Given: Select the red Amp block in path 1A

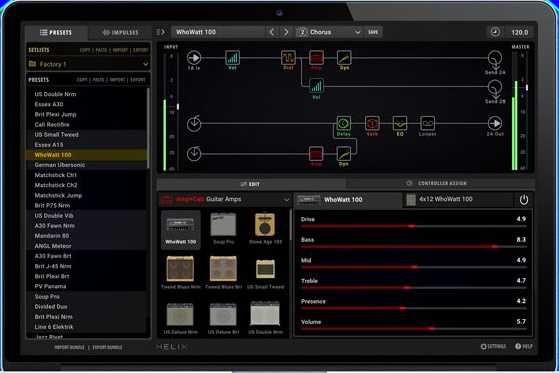Looking at the screenshot, I should (x=316, y=58).
